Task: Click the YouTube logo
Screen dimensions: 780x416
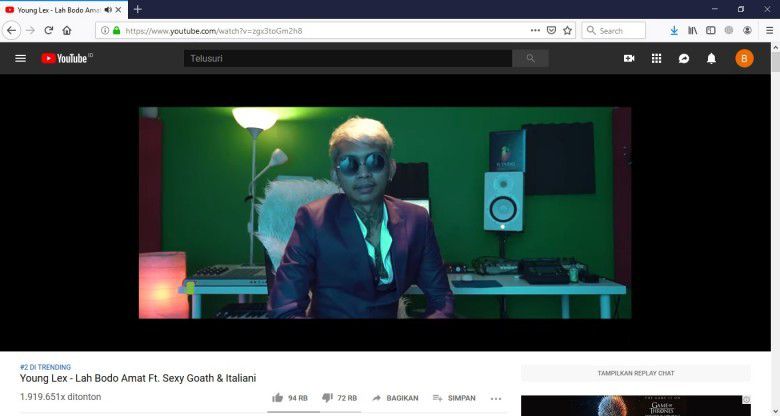Action: (x=66, y=59)
